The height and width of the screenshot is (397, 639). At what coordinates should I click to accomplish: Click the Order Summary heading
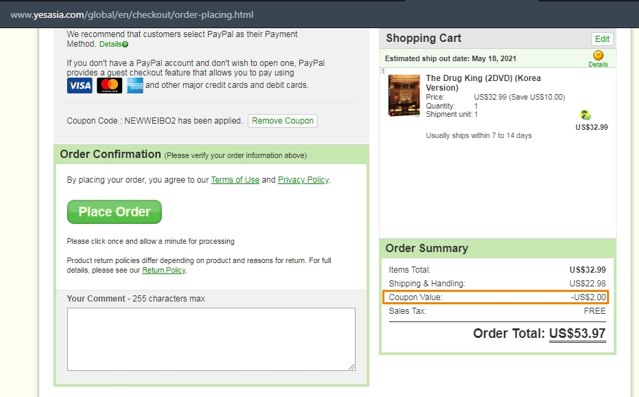(x=427, y=248)
